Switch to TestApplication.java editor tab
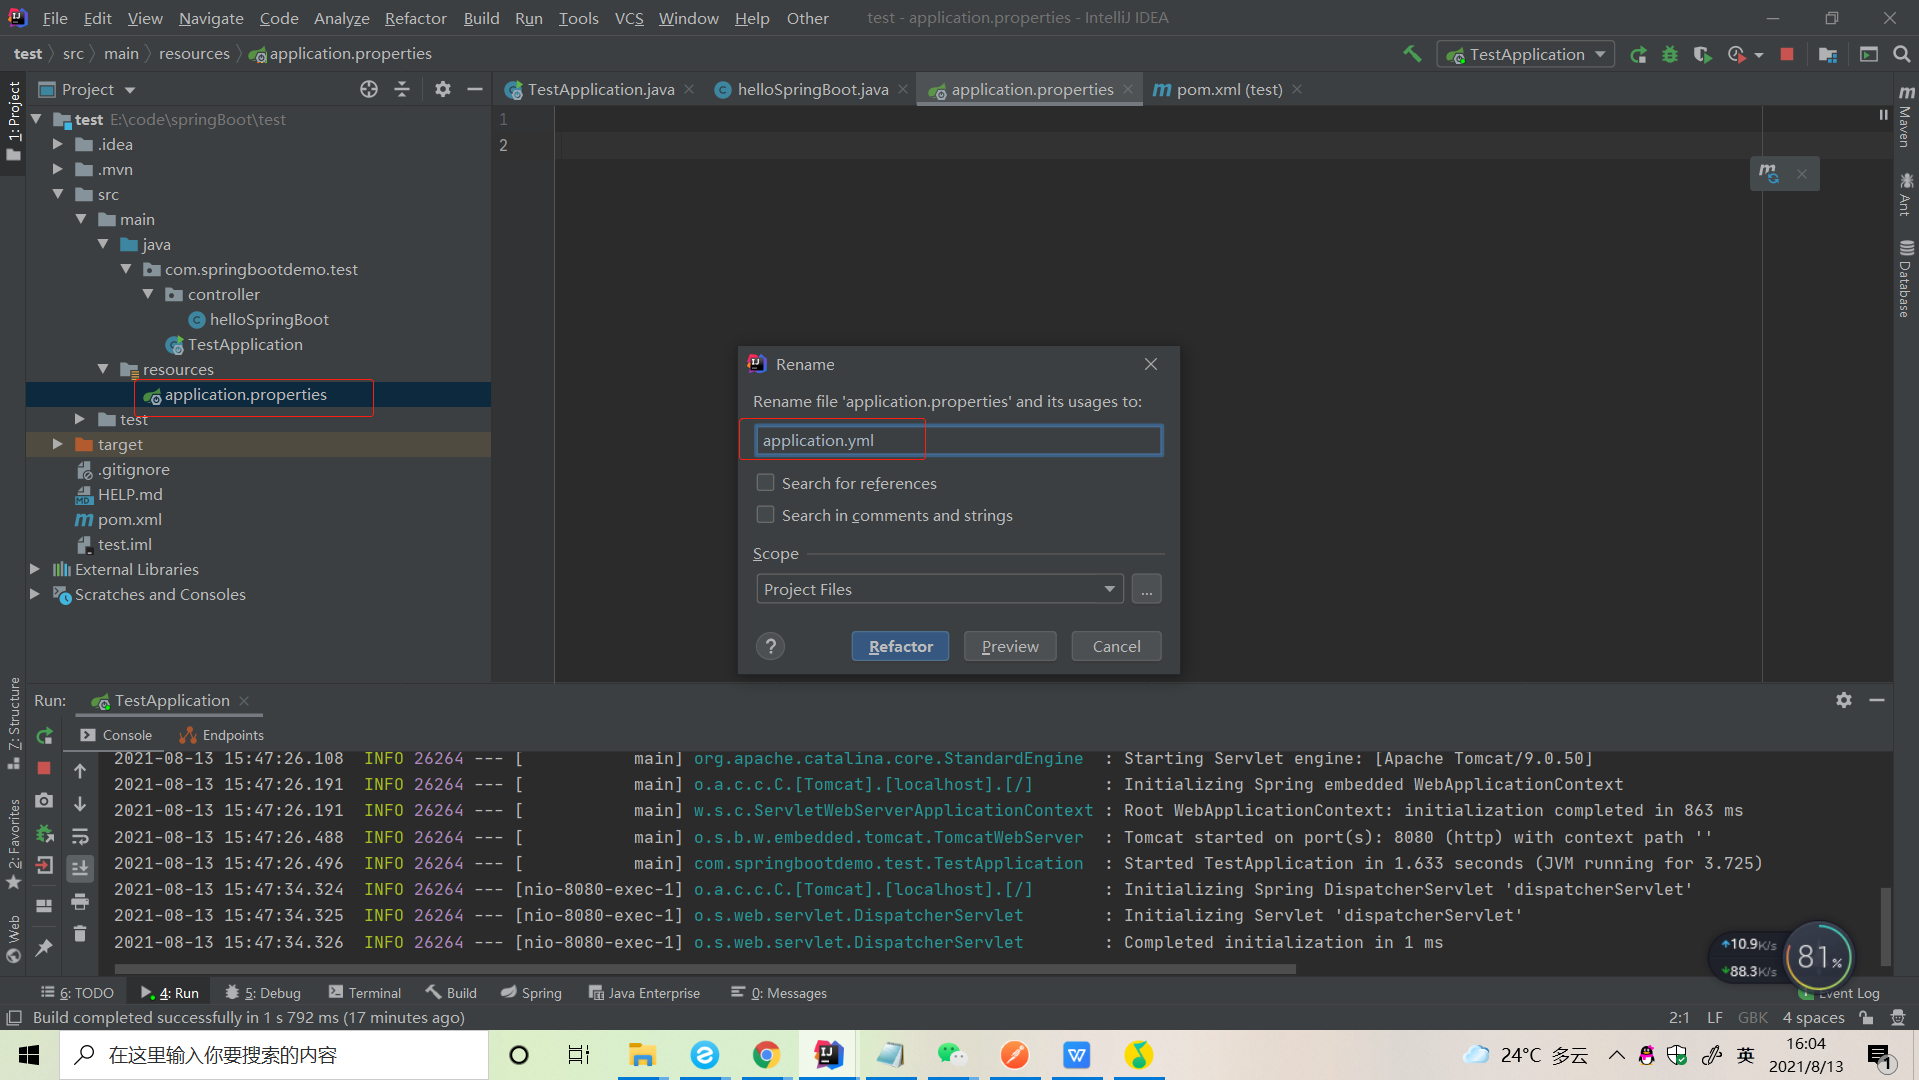1919x1080 pixels. tap(600, 89)
